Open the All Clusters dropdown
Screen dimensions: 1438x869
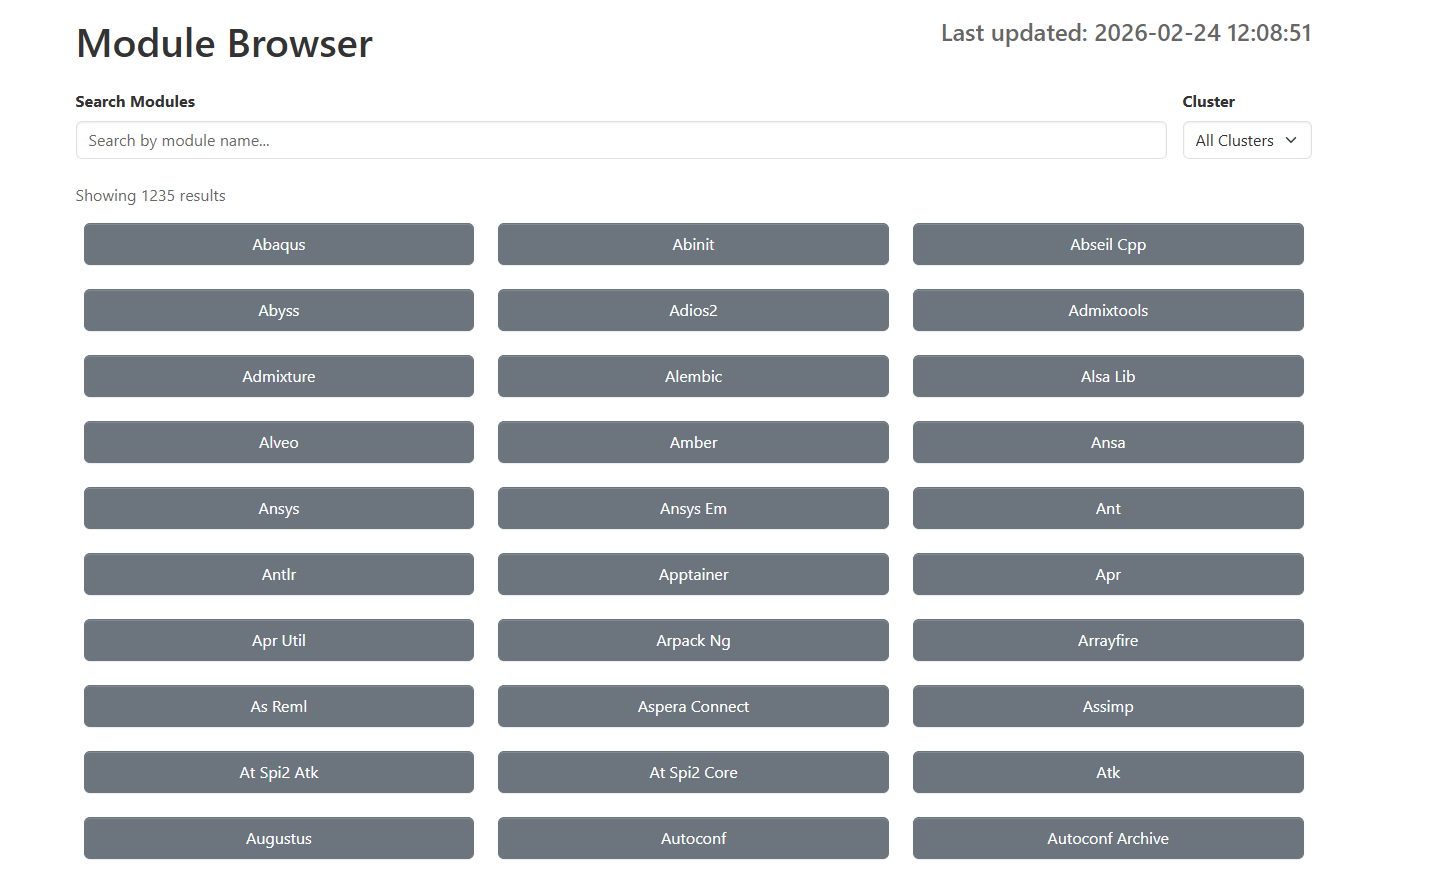(x=1246, y=140)
